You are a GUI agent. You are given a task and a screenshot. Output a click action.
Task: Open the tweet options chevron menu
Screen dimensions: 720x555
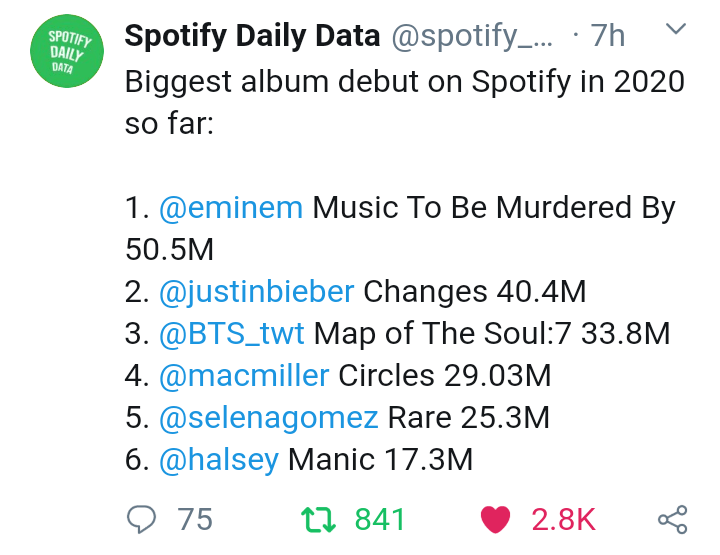676,33
